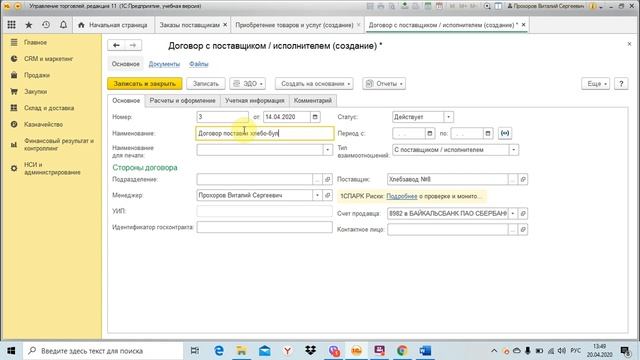Switch to Заказы поставщикам tab

tap(189, 25)
